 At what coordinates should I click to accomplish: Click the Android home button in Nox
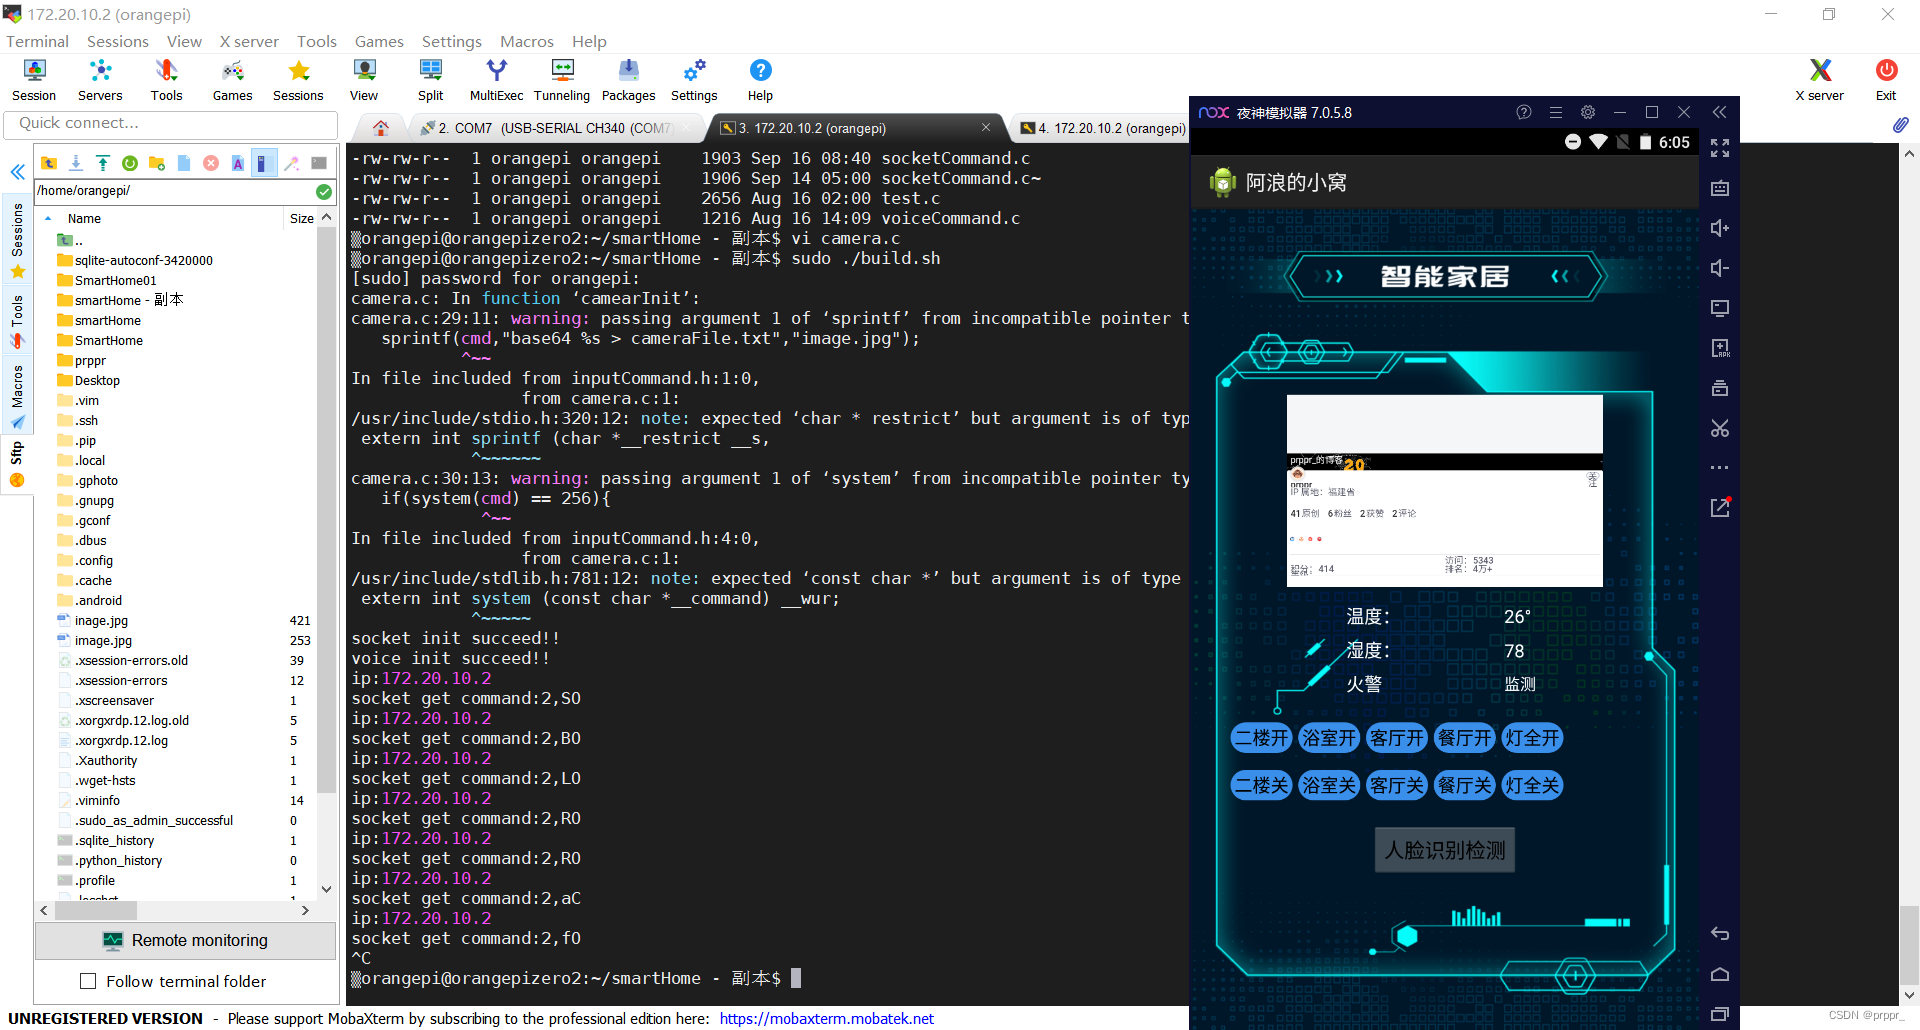(1720, 974)
